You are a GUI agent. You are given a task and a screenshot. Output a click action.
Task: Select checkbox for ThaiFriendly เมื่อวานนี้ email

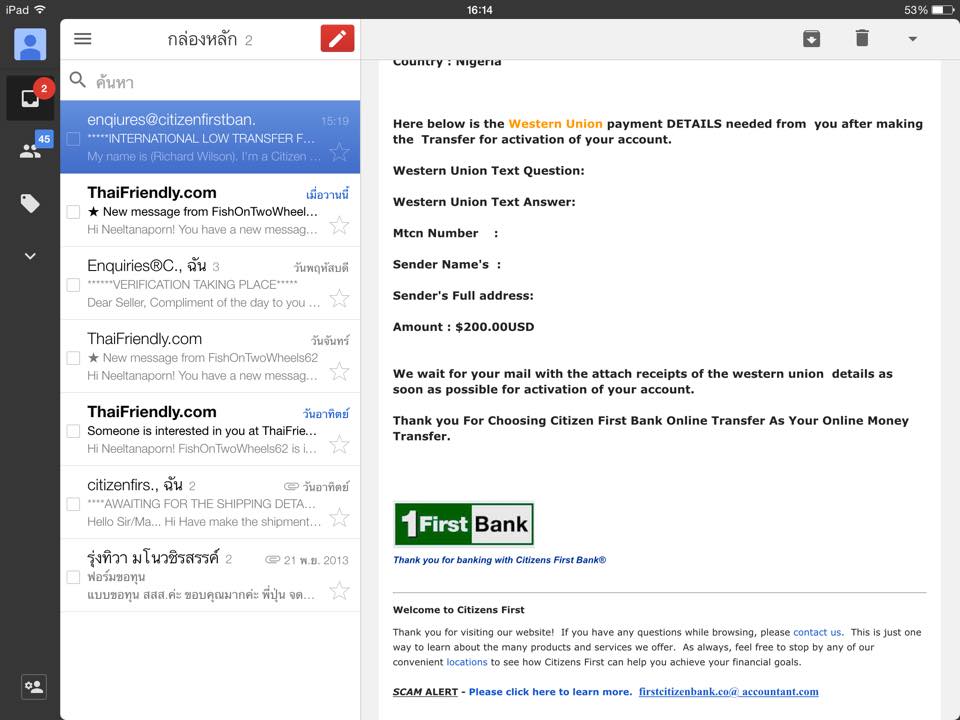pos(73,212)
